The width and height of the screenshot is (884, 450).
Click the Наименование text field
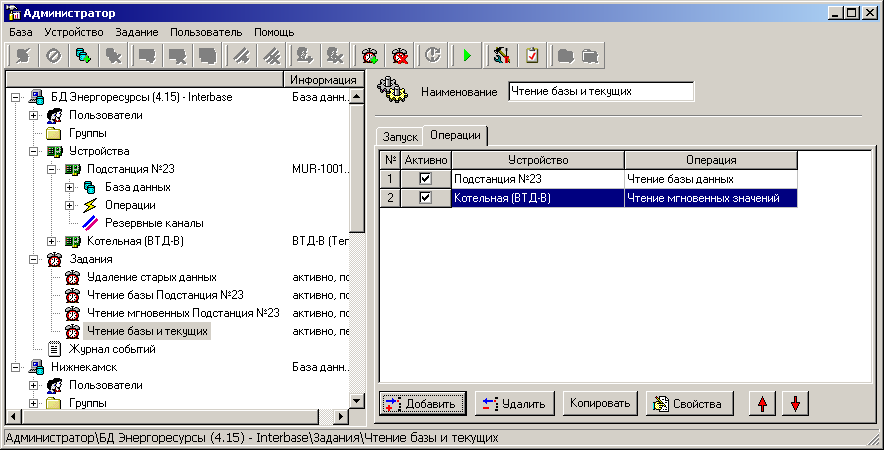(x=601, y=91)
